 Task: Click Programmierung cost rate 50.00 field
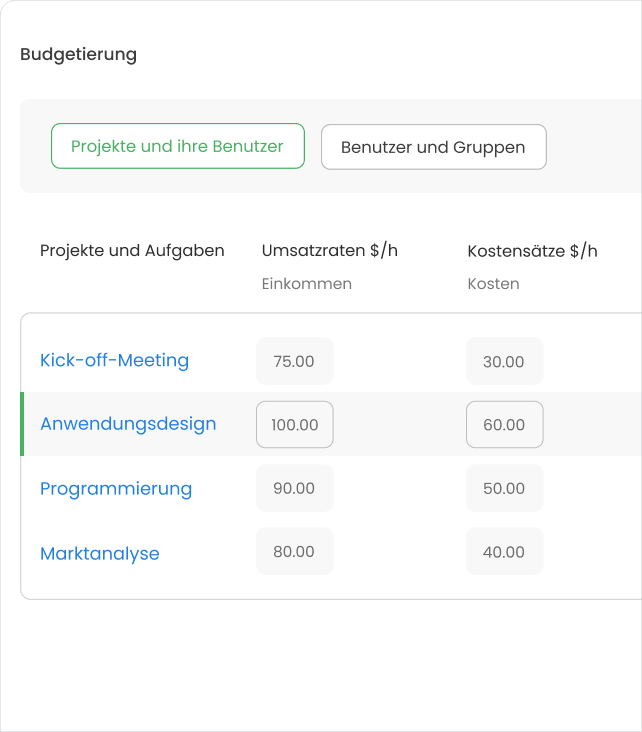click(x=504, y=488)
